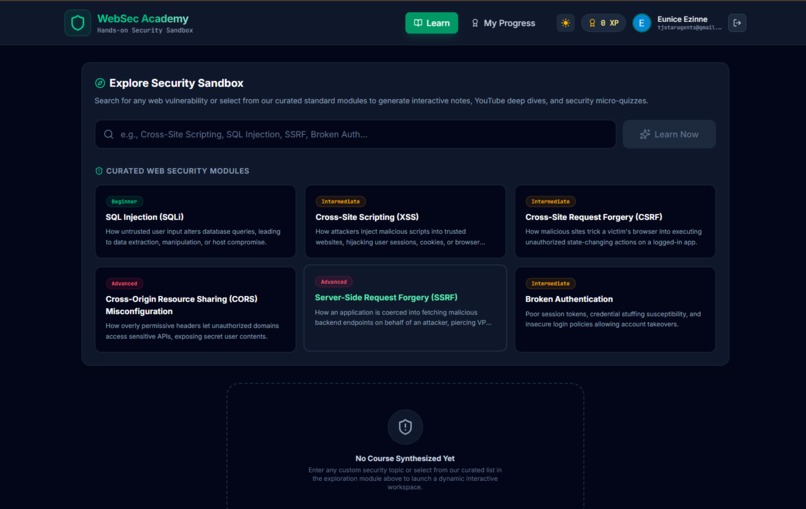Image resolution: width=806 pixels, height=509 pixels.
Task: Click the shield icon beside Curated Web Security Modules
Action: point(99,171)
